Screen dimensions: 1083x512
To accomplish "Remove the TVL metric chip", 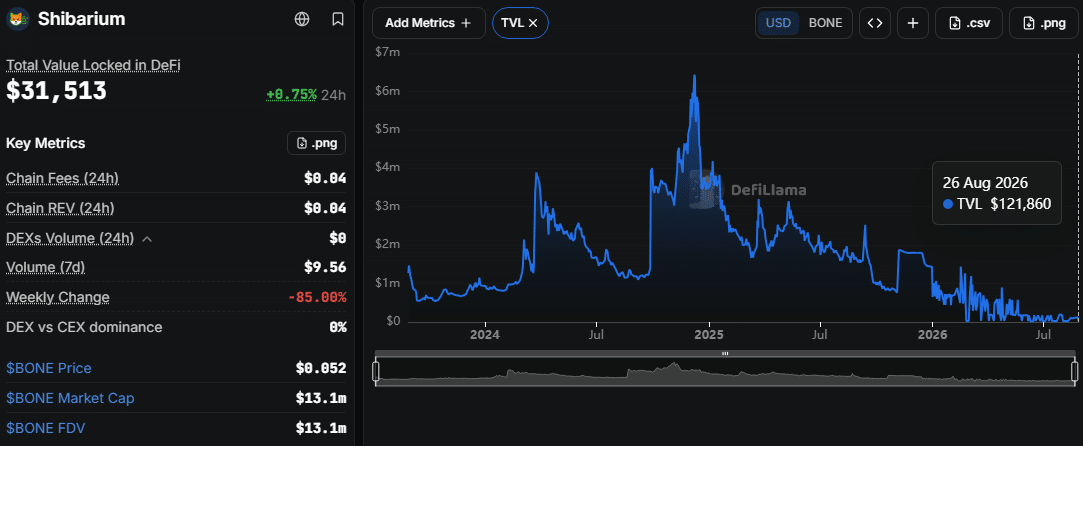I will (x=533, y=23).
